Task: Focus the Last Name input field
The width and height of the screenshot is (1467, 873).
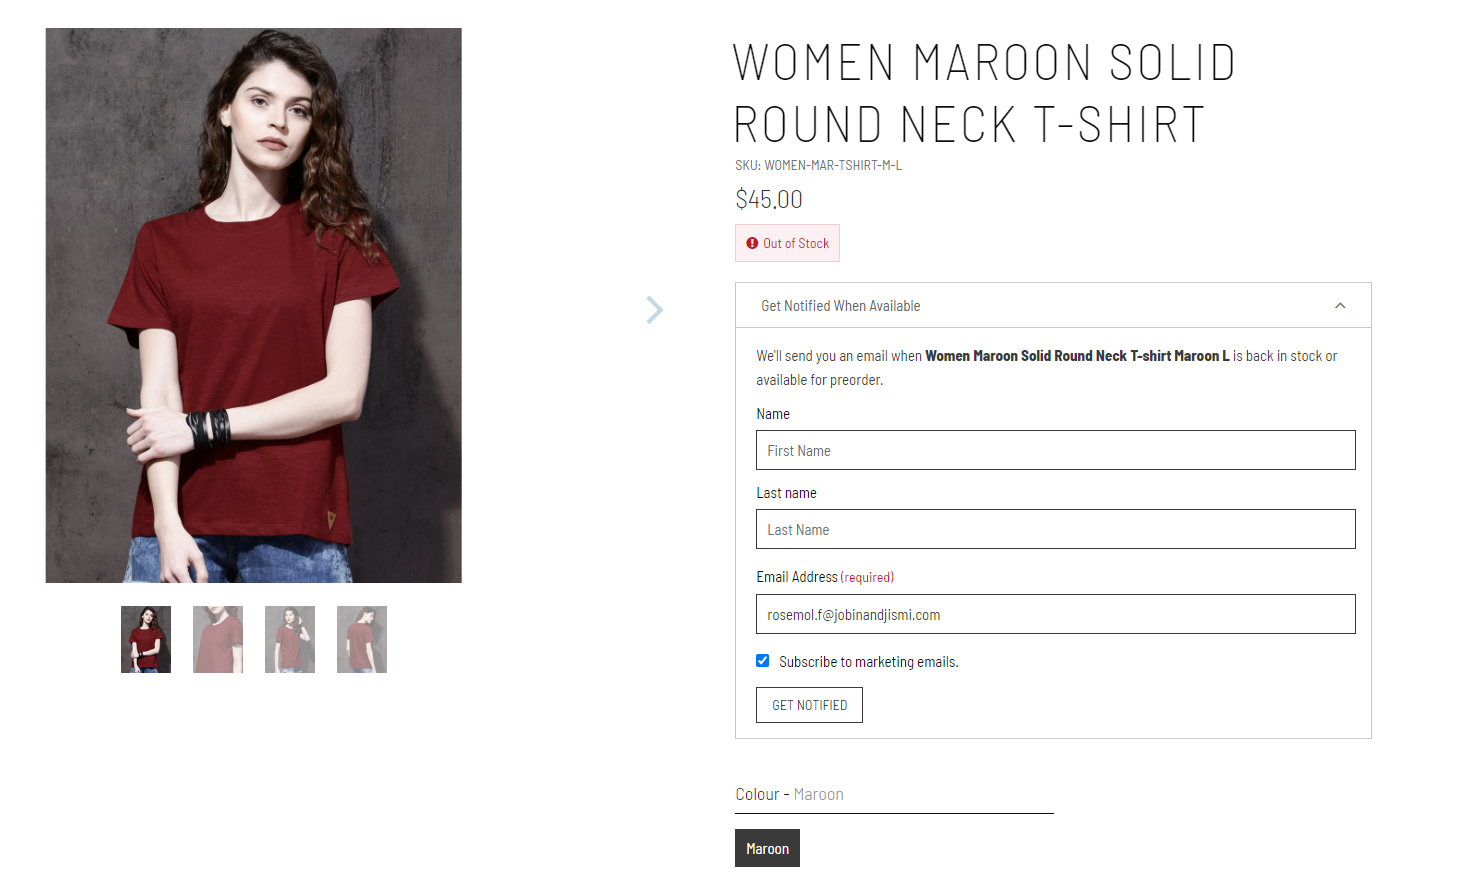Action: (x=1055, y=529)
